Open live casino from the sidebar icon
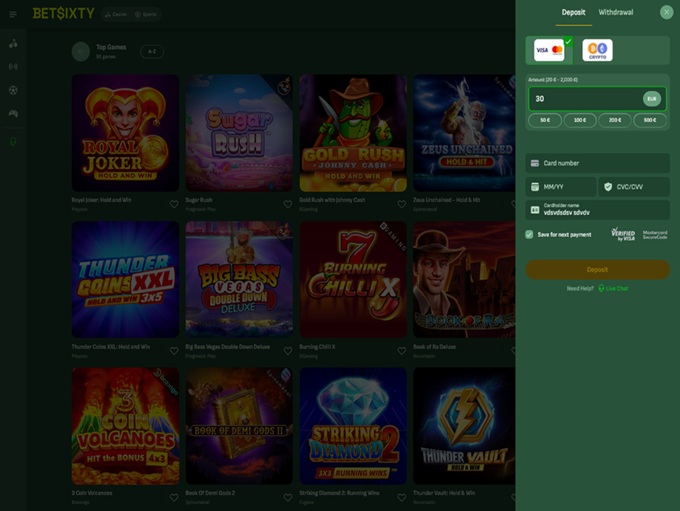This screenshot has width=680, height=511. click(13, 66)
